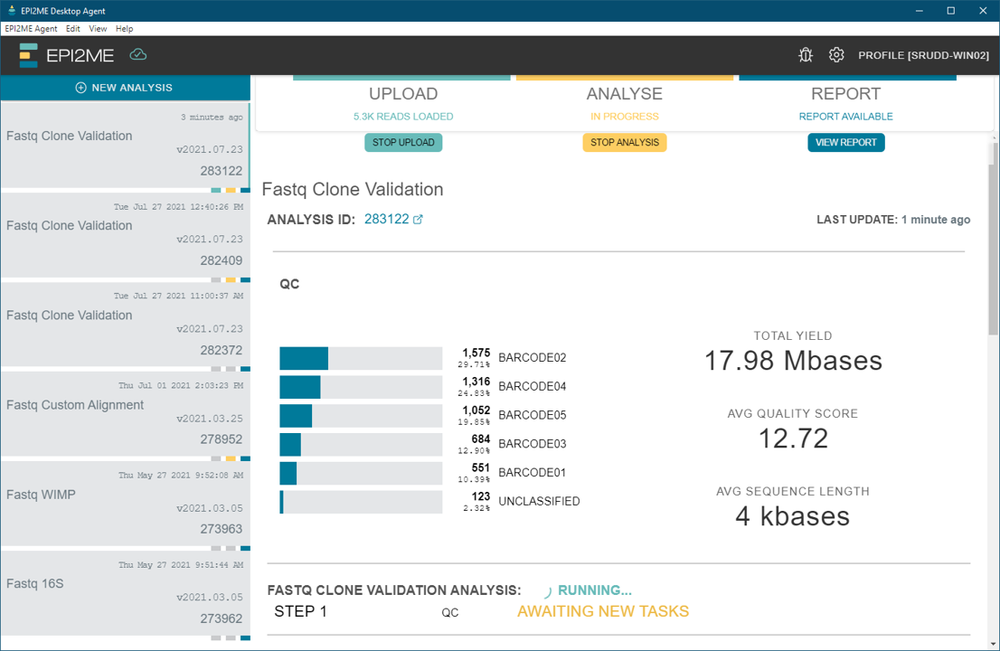Click 'Thu Jul 01 2021 2:03:23 PM' timestamp
This screenshot has height=651, width=1000.
[x=180, y=386]
